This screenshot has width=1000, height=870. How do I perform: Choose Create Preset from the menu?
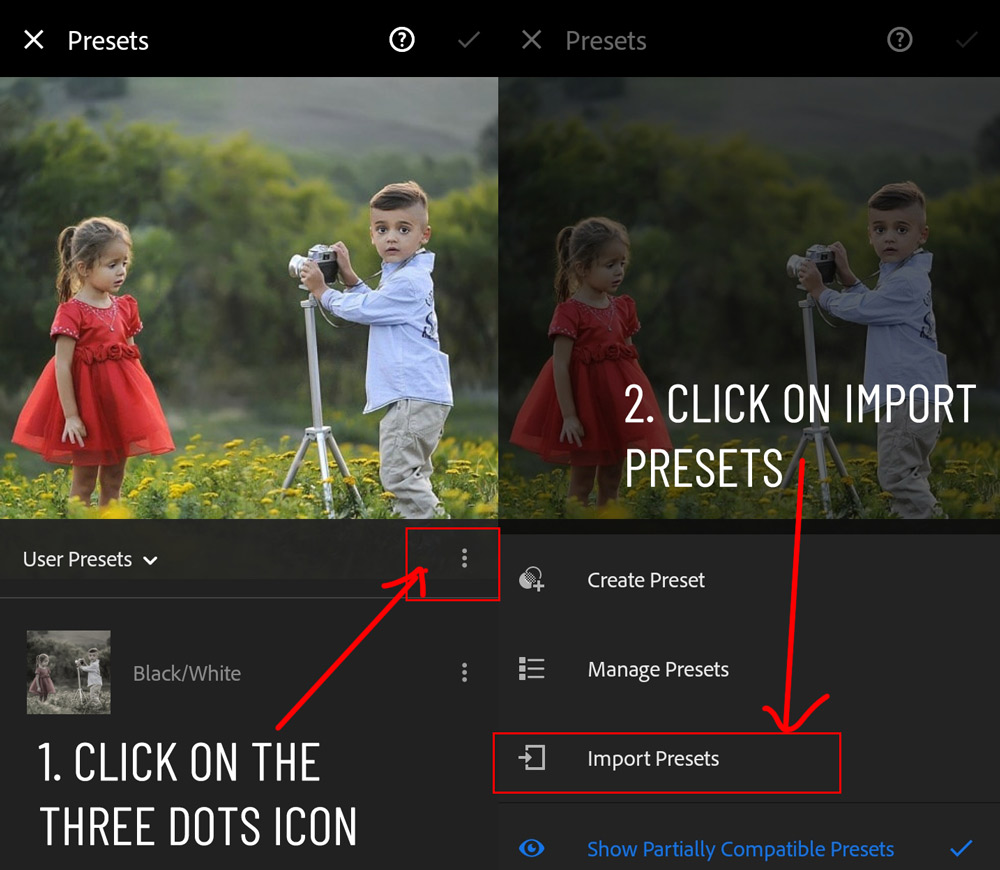pos(645,580)
